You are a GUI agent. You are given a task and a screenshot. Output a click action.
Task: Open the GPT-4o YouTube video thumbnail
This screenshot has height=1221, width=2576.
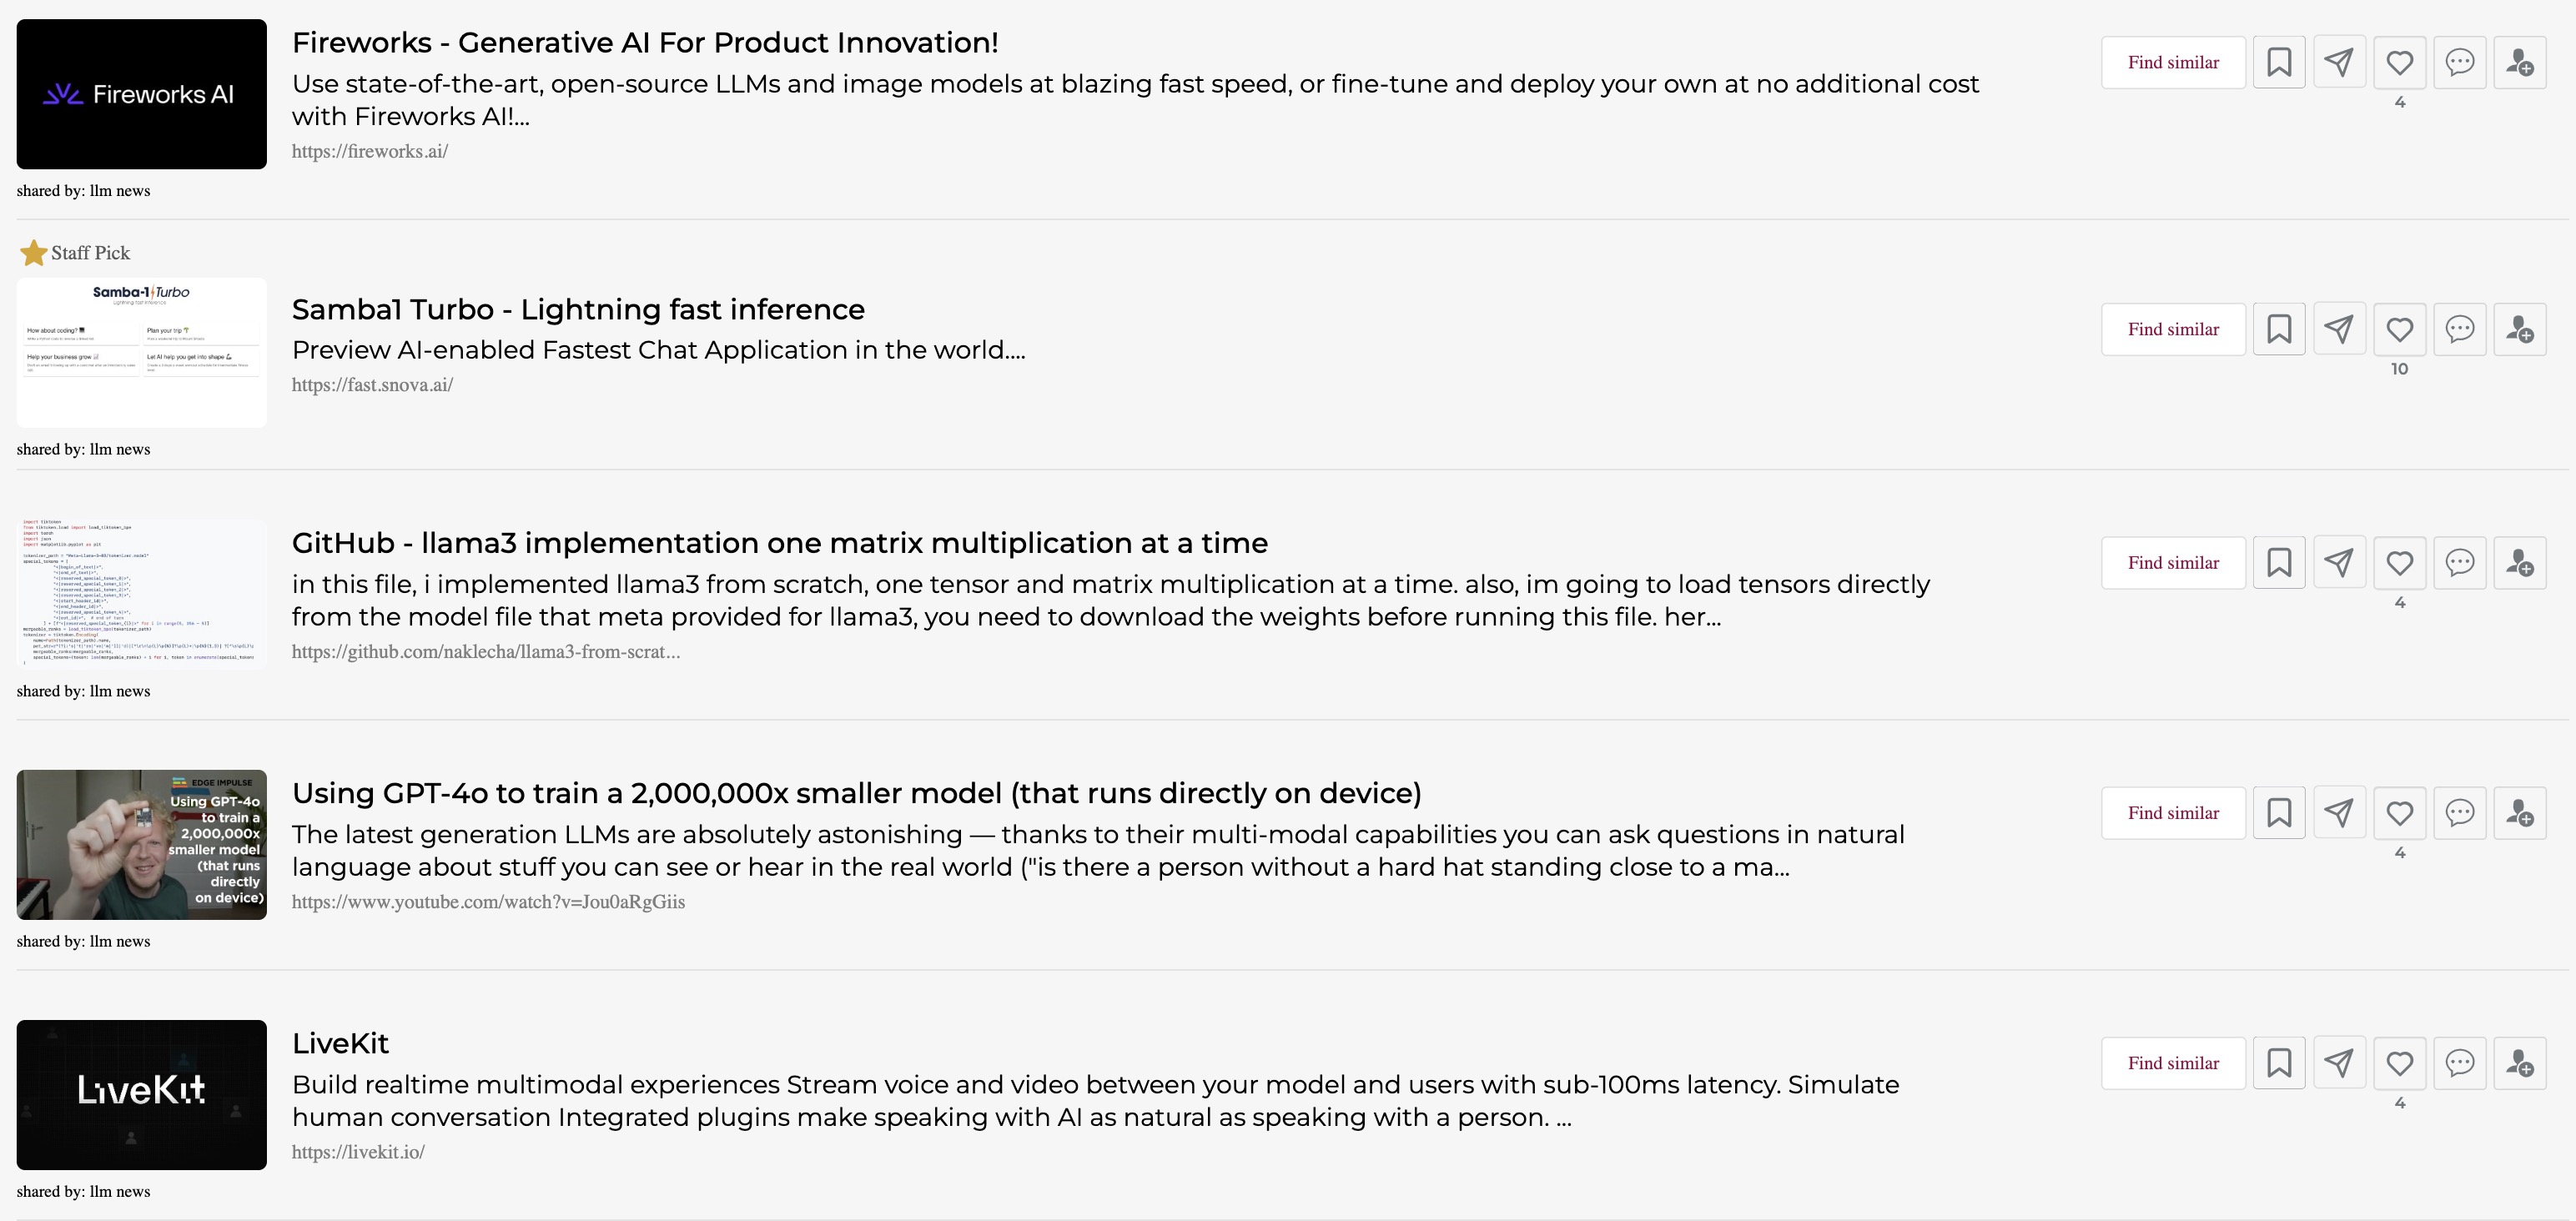(x=142, y=845)
